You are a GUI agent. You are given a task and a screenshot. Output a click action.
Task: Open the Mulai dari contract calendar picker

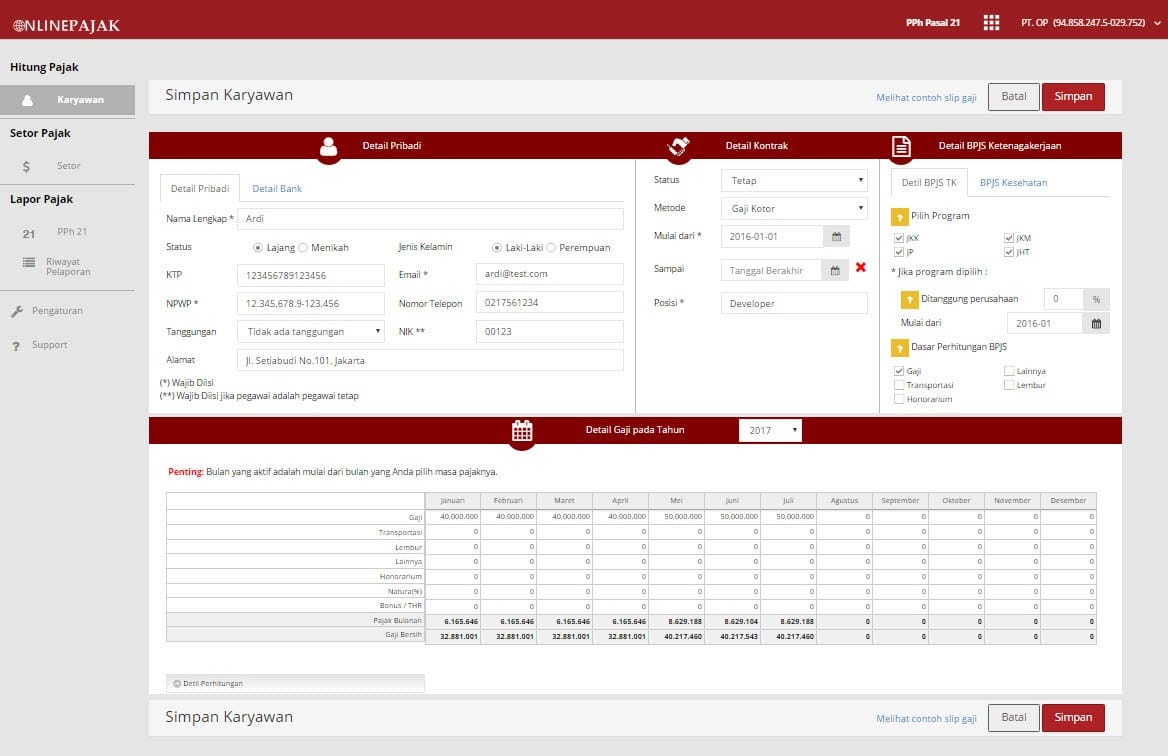click(837, 237)
